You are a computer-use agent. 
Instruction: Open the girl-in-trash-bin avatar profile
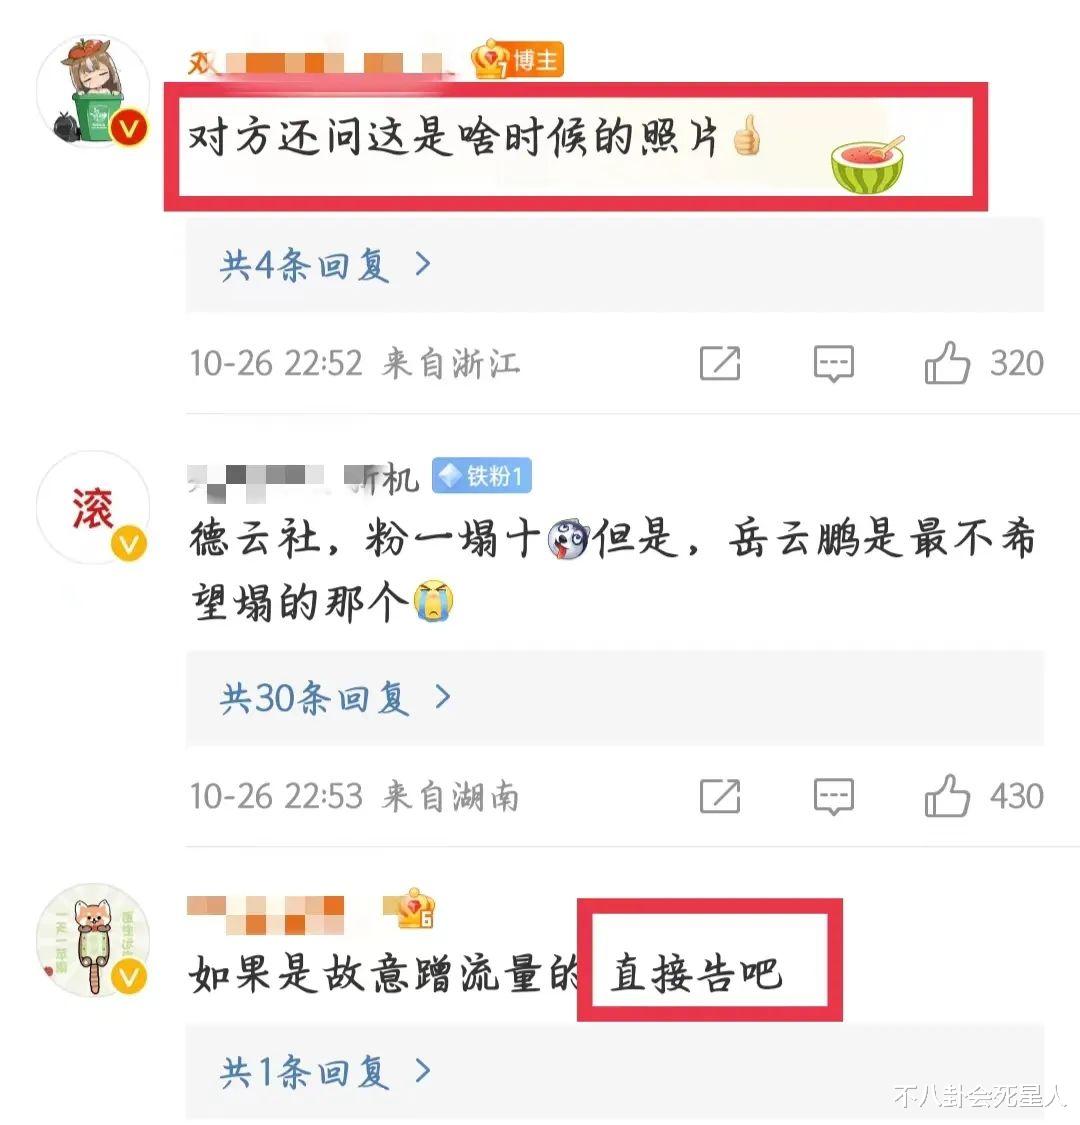93,91
